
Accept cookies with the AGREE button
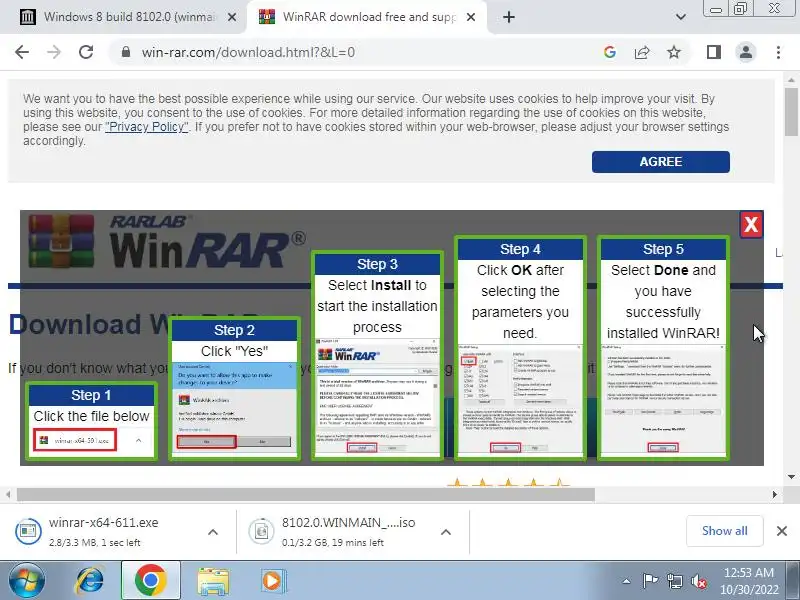coord(661,162)
